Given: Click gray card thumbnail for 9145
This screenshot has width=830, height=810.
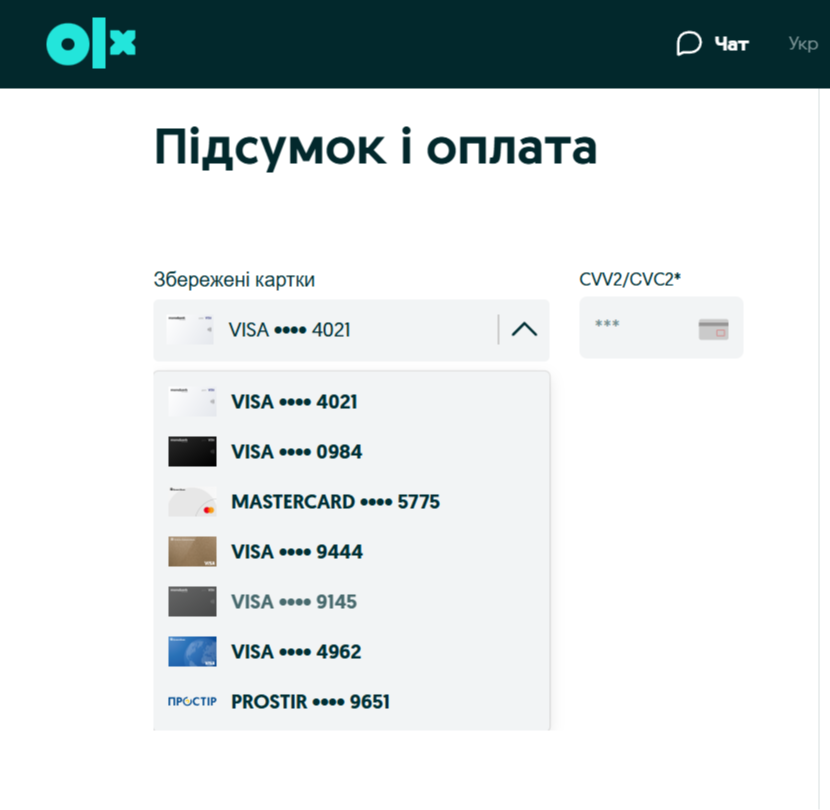Looking at the screenshot, I should tap(192, 601).
